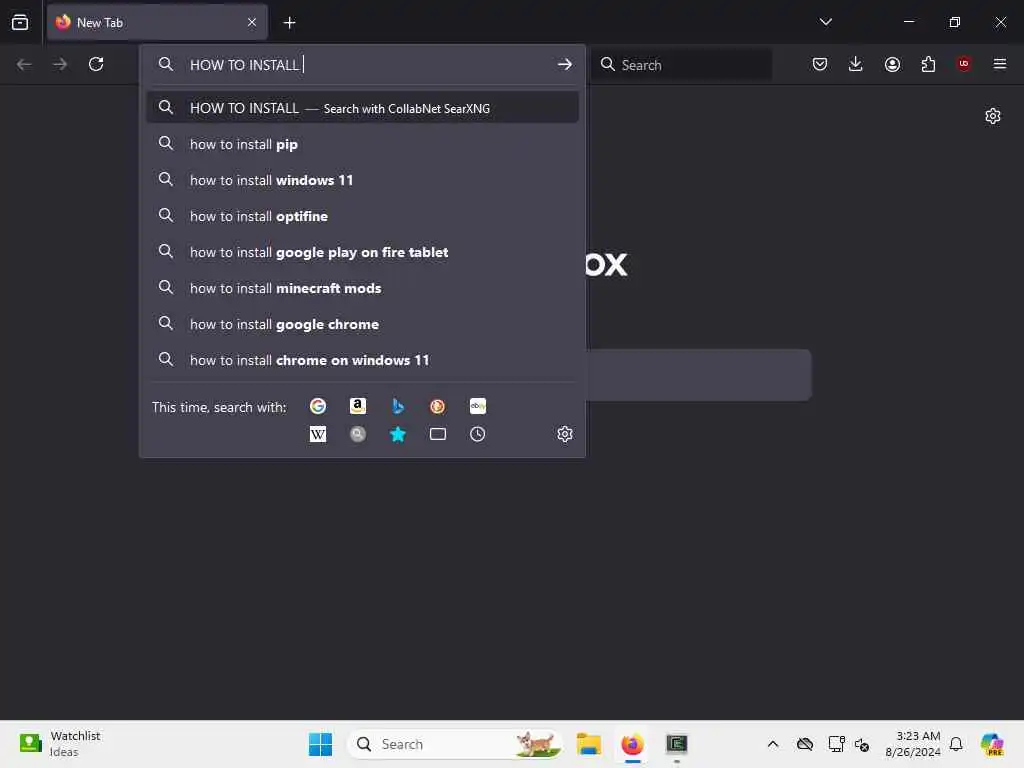This screenshot has width=1024, height=768.
Task: Choose suggestion 'how to install optifine'
Action: pos(362,216)
